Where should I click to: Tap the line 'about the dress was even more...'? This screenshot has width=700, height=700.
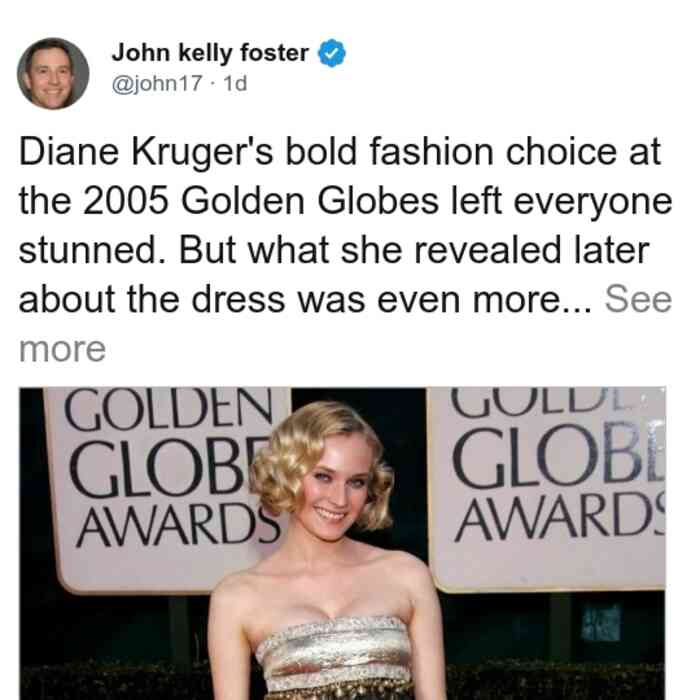(x=306, y=300)
